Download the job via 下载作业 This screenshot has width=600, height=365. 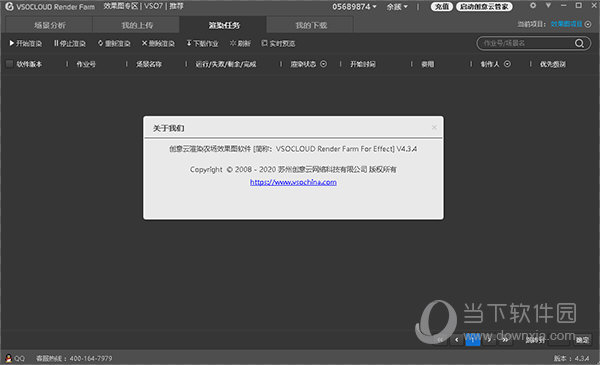pyautogui.click(x=202, y=44)
